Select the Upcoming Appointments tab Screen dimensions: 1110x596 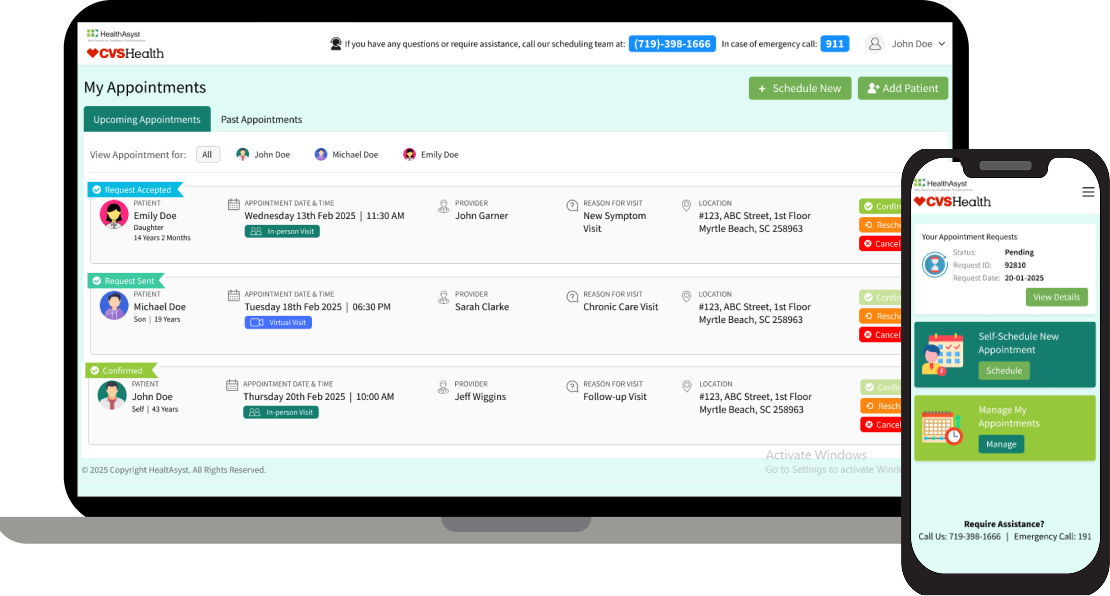pos(147,119)
